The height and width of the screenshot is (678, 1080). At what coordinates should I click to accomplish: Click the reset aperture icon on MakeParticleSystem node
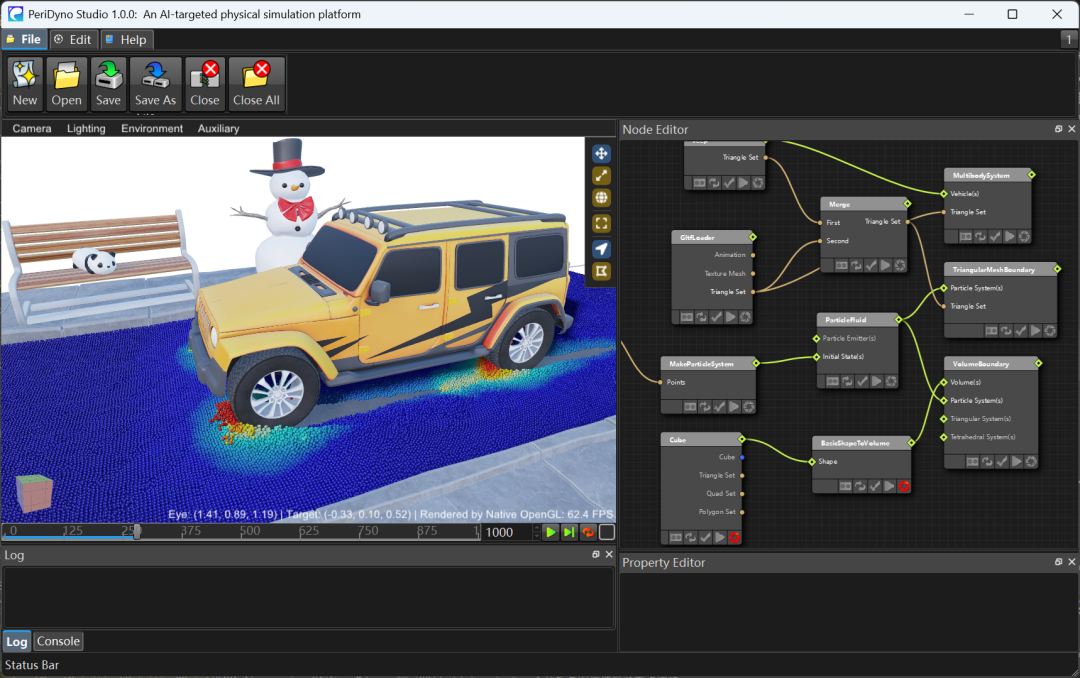click(x=749, y=407)
